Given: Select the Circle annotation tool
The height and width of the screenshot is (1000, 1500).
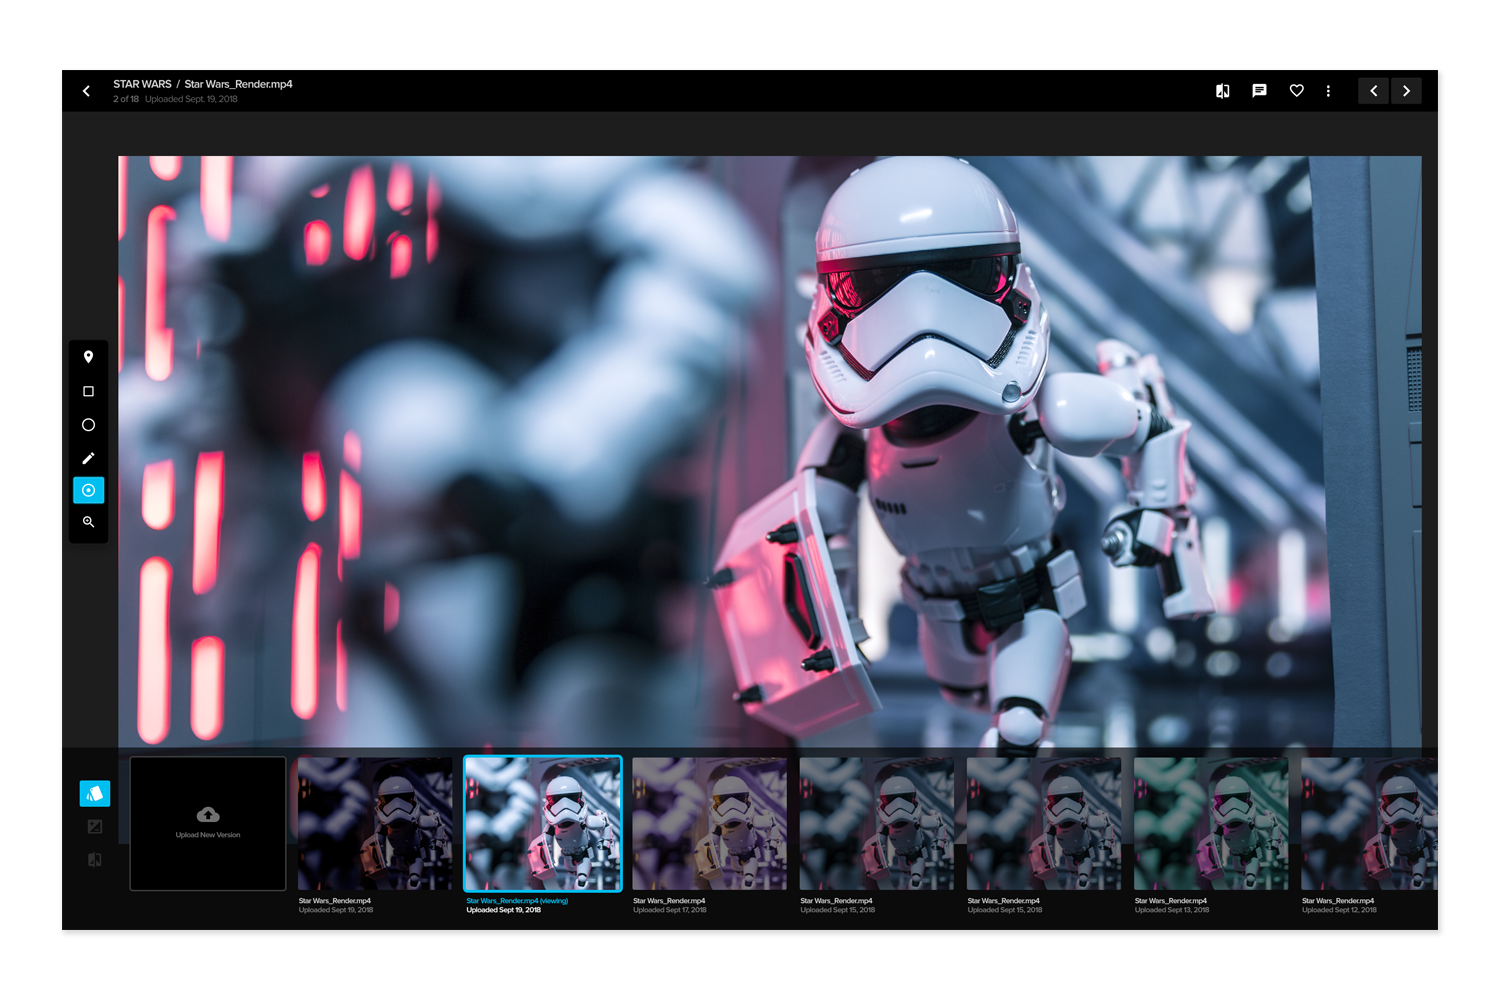Looking at the screenshot, I should click(x=88, y=425).
